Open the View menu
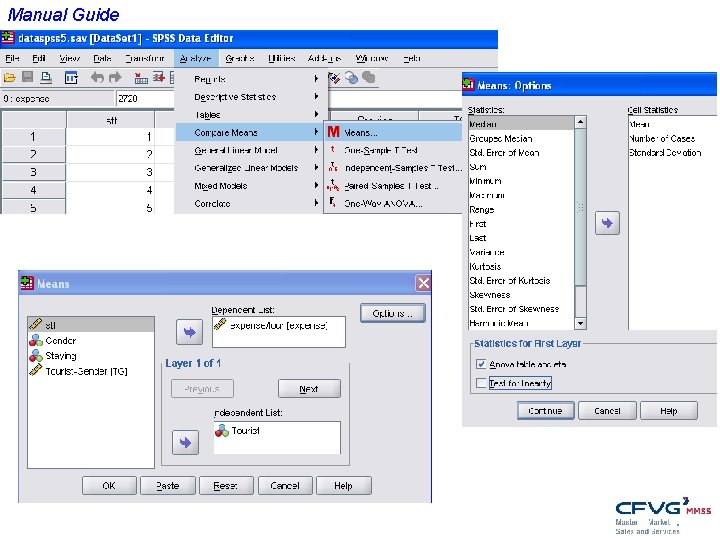Screen dimensions: 720x540 pos(69,58)
